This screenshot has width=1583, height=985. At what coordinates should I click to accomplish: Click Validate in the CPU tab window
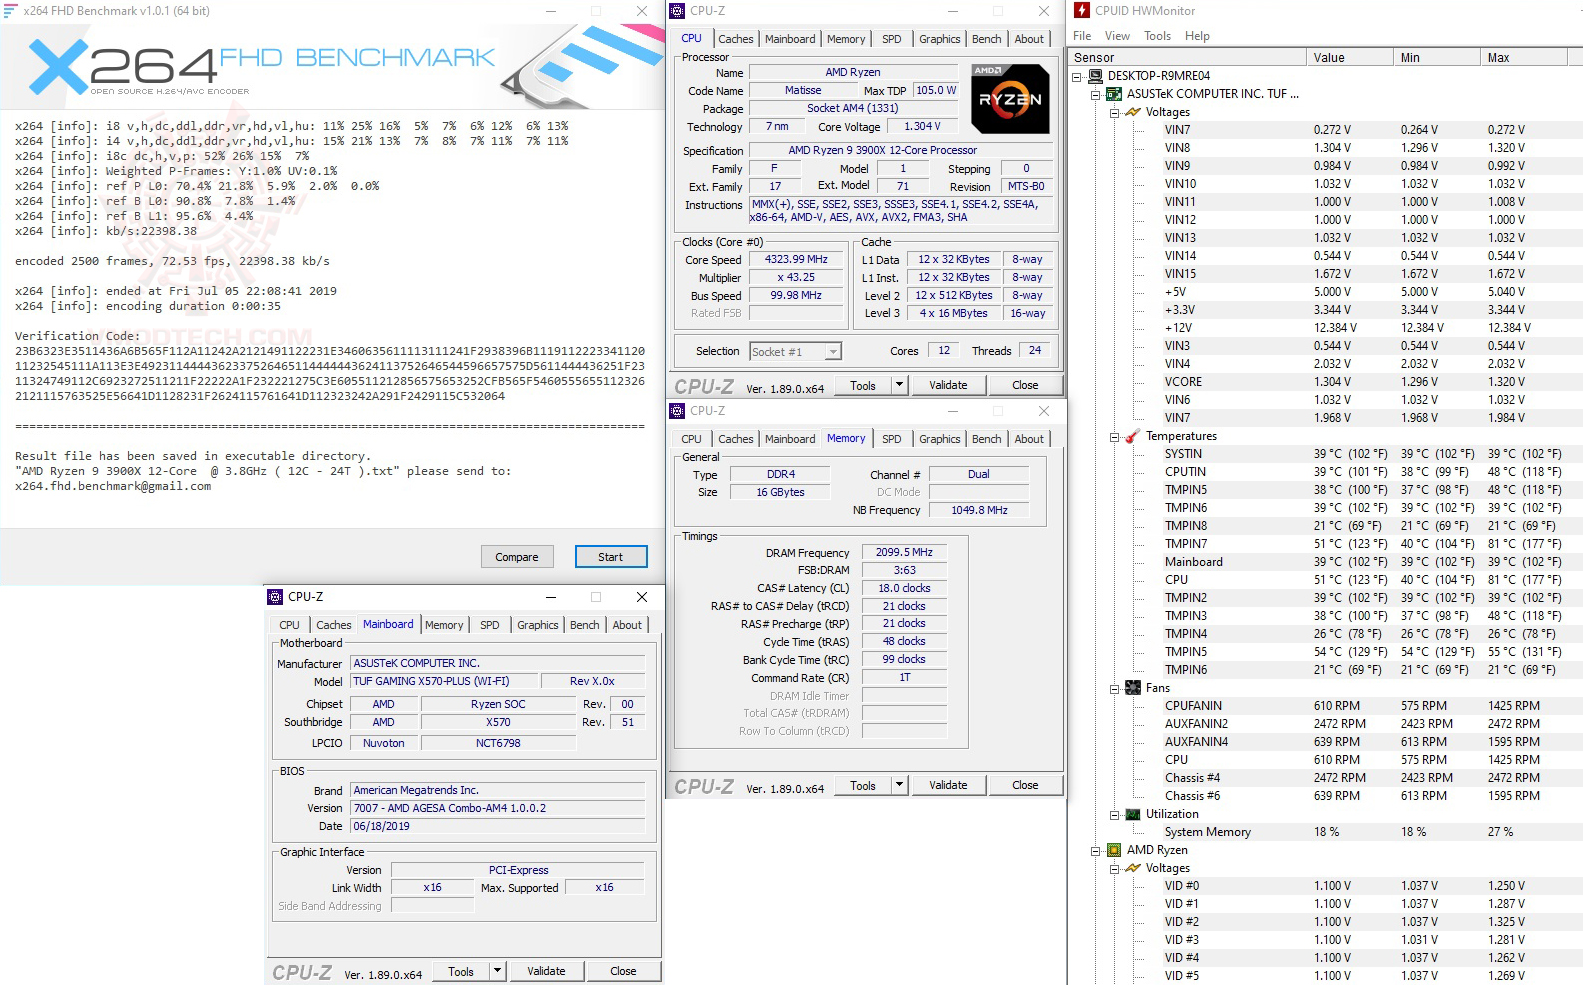coord(948,385)
